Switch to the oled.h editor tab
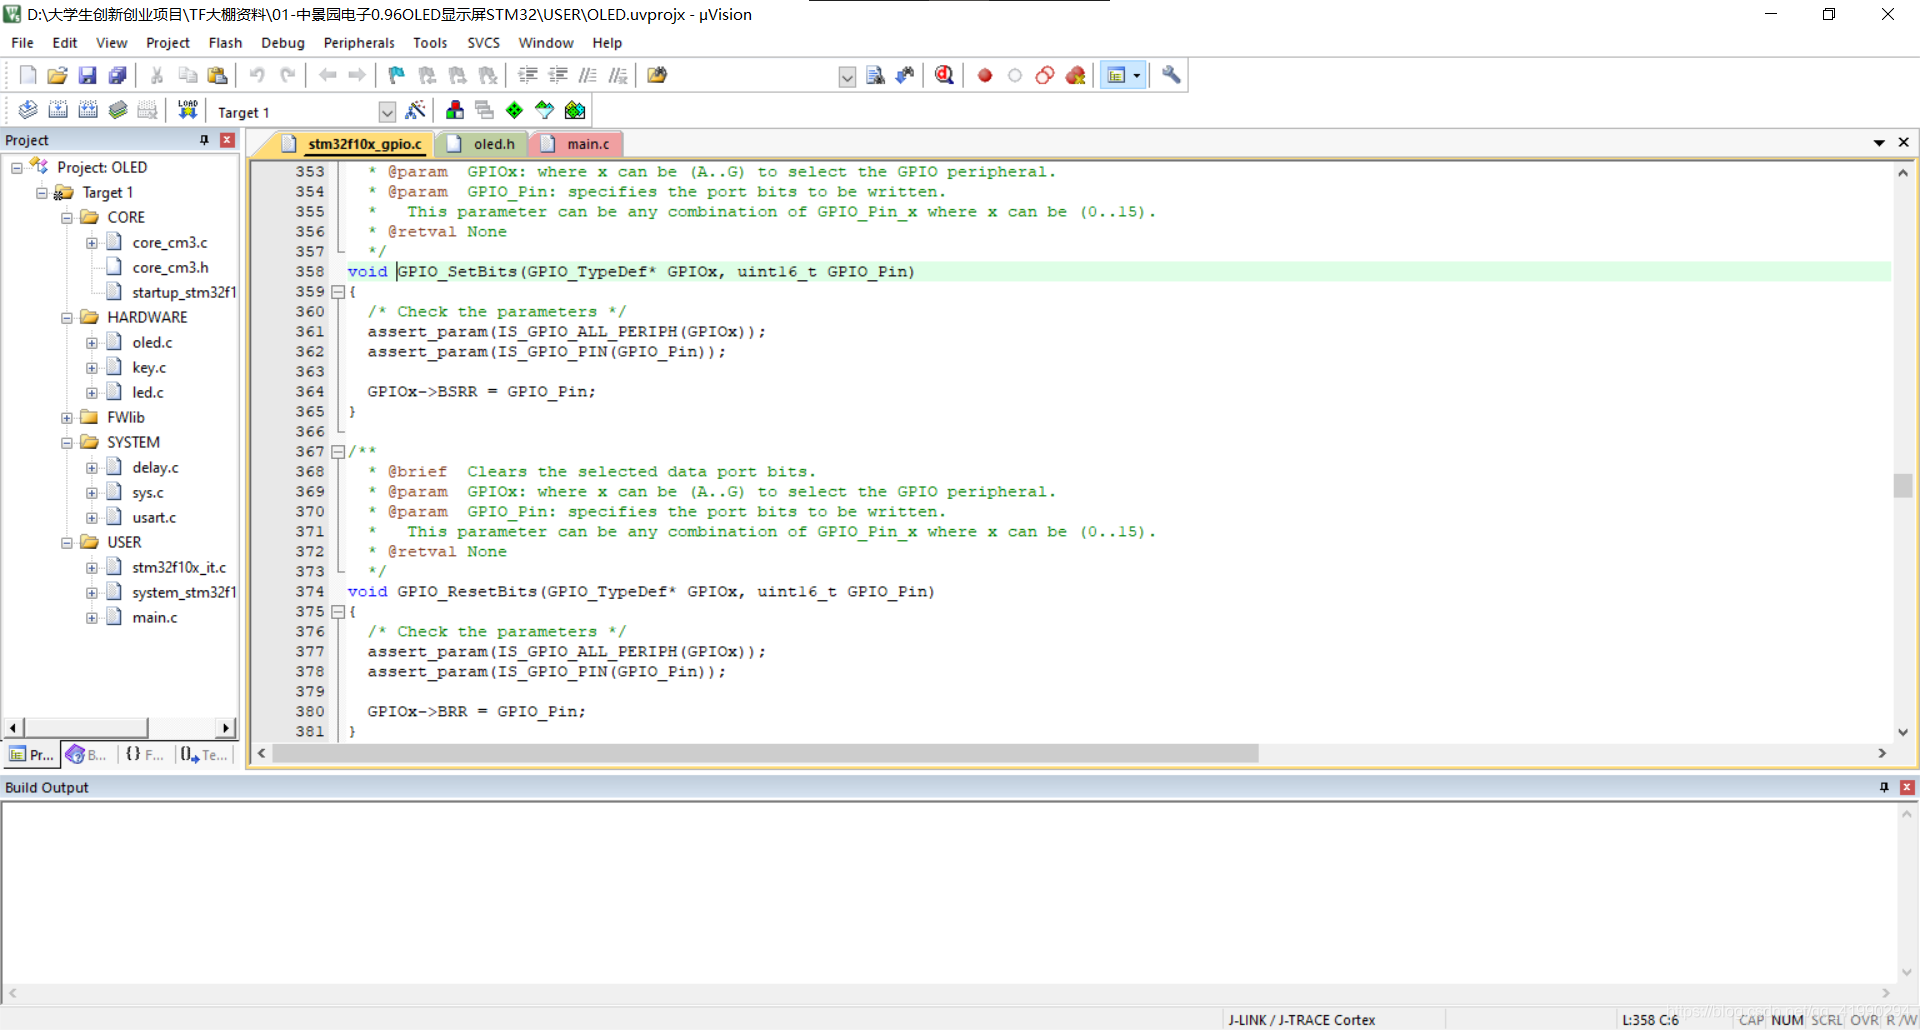1920x1030 pixels. (x=483, y=144)
